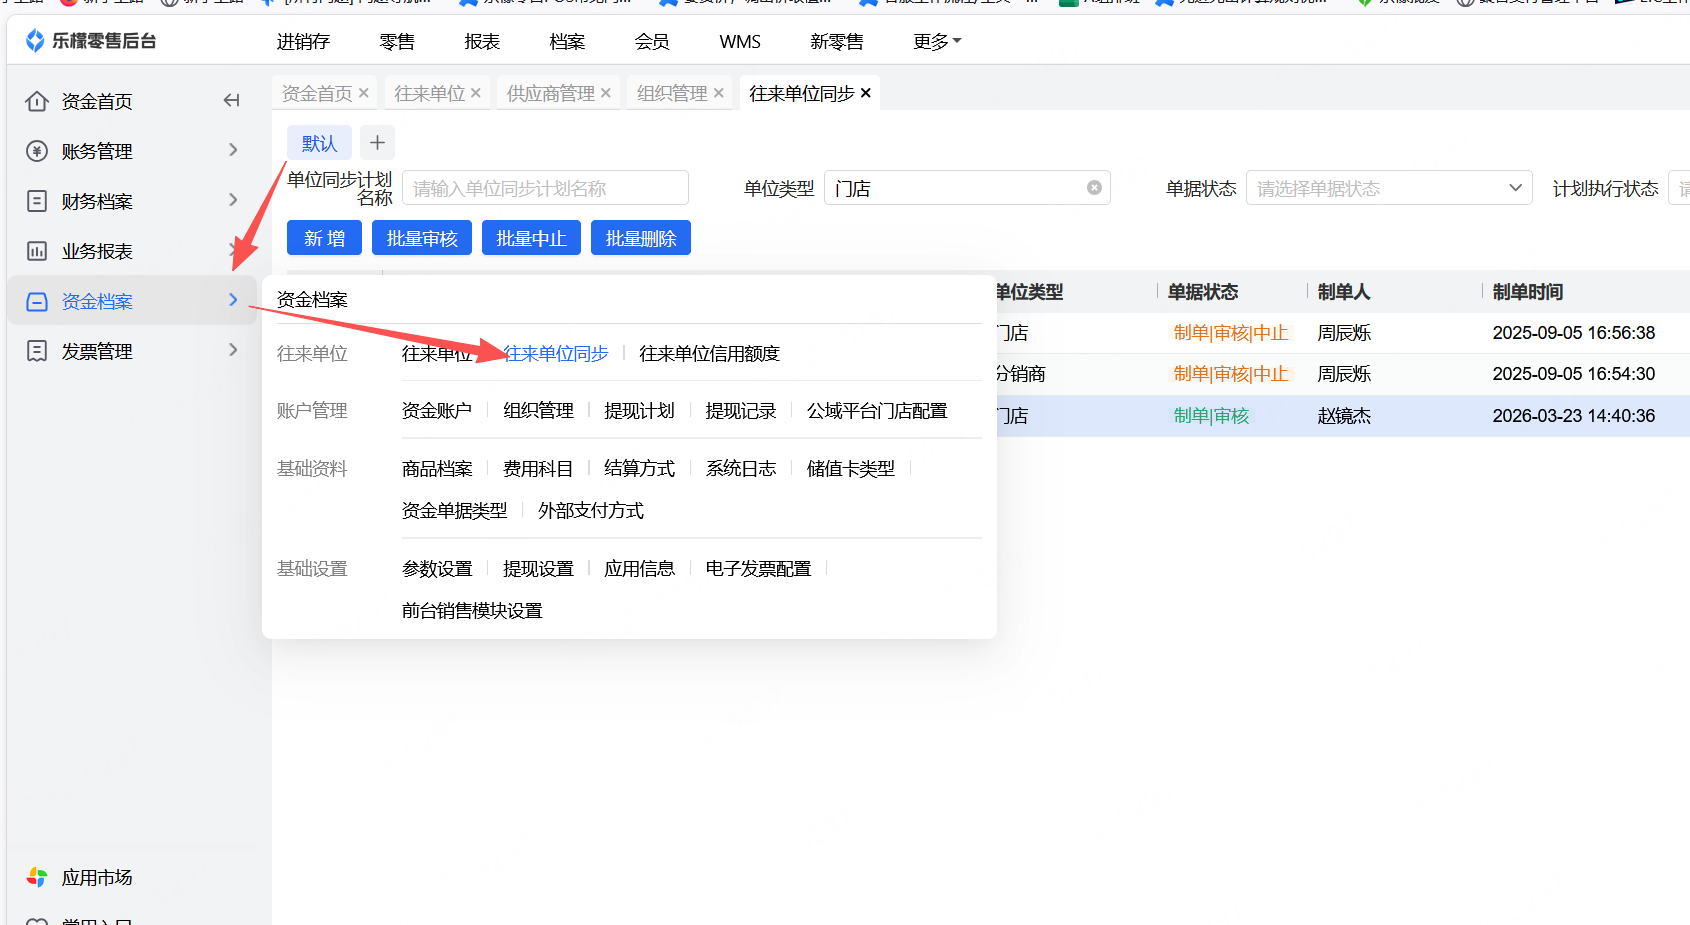Add a new filter view with plus icon
Image resolution: width=1690 pixels, height=925 pixels.
tap(377, 143)
